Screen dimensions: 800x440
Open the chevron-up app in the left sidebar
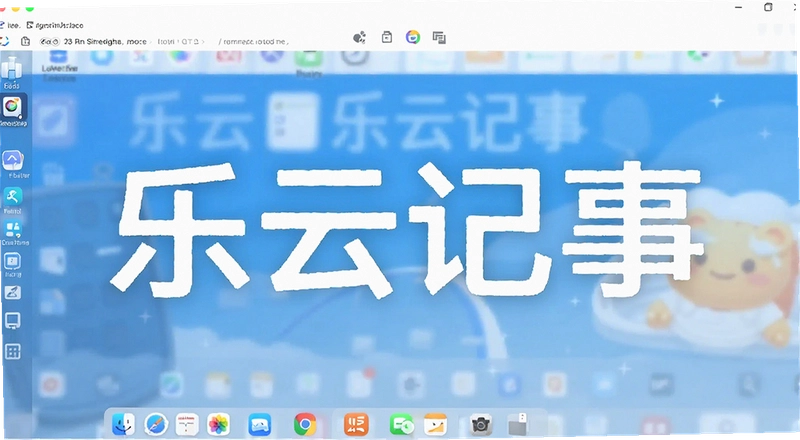pos(12,160)
